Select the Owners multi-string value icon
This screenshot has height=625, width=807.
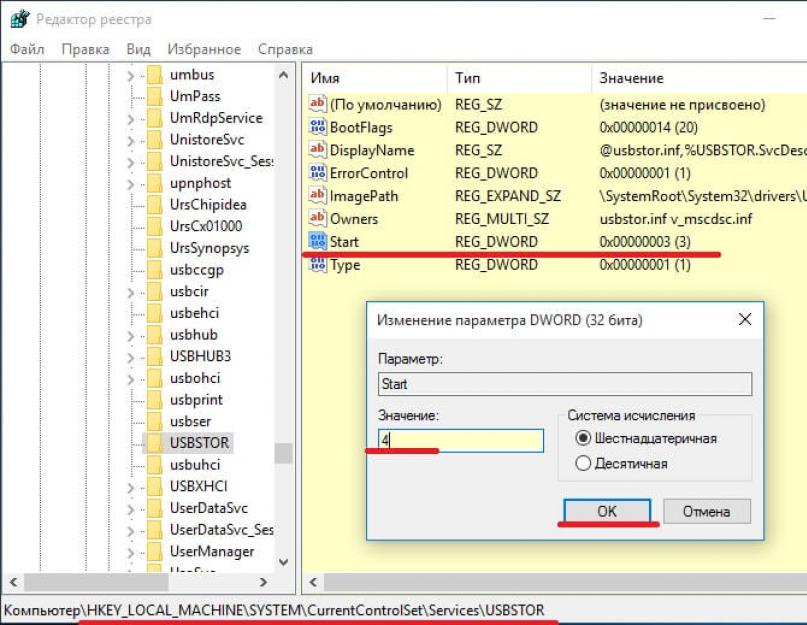click(318, 218)
